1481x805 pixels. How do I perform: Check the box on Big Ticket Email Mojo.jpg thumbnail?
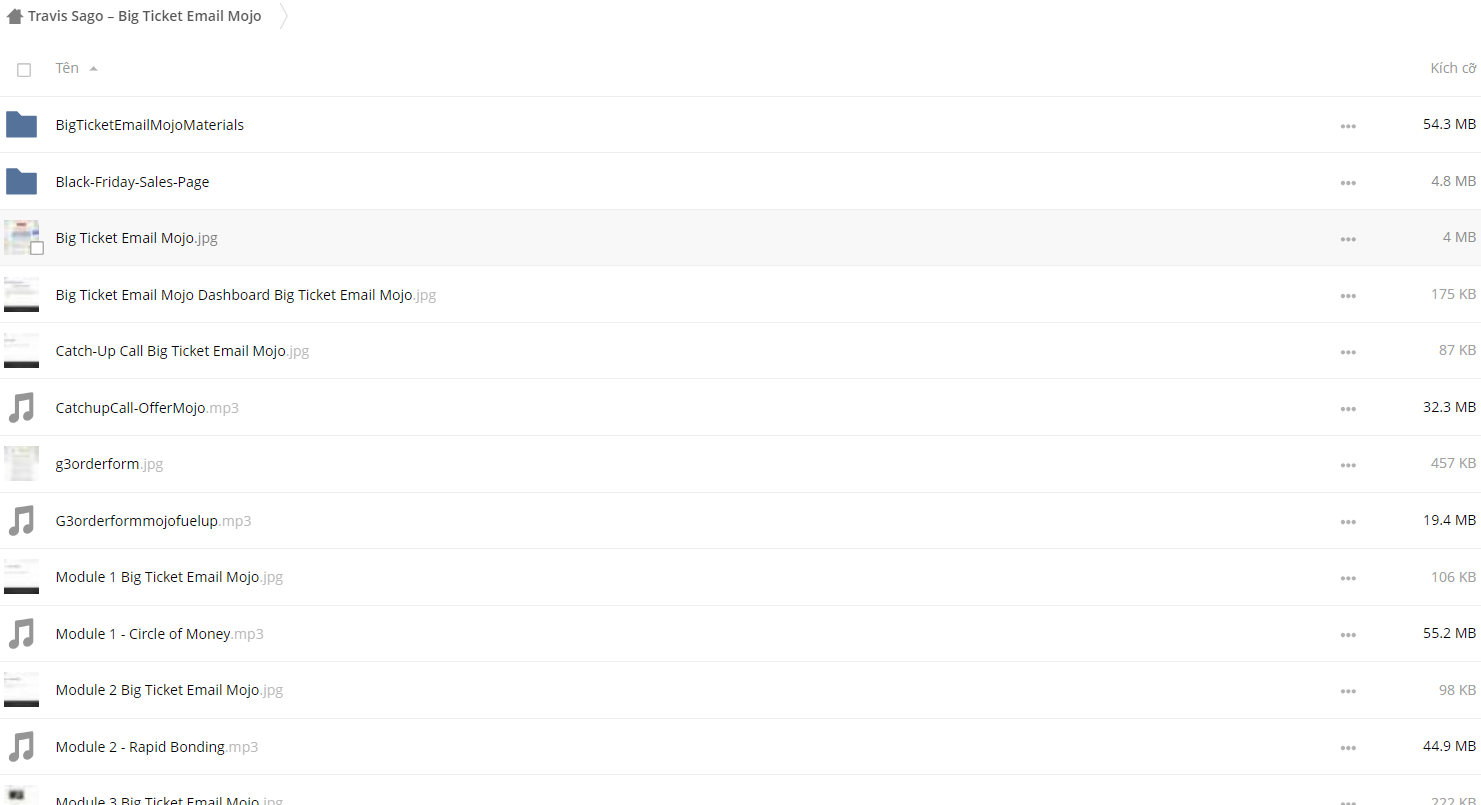point(37,248)
